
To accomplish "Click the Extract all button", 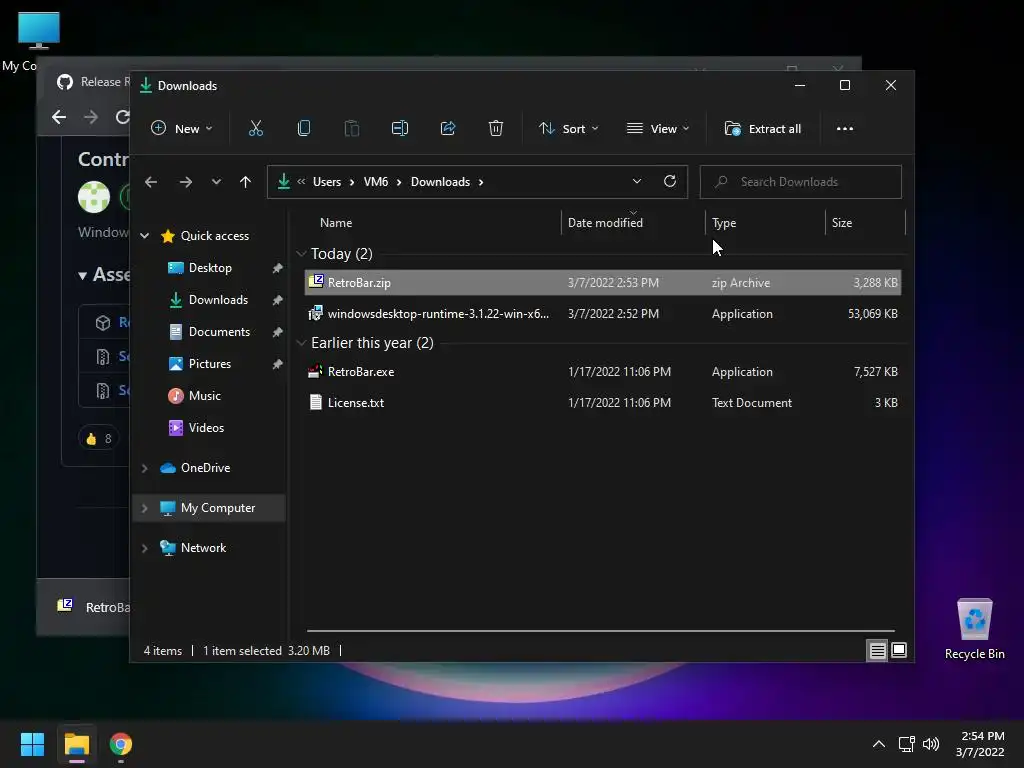I will [x=763, y=129].
